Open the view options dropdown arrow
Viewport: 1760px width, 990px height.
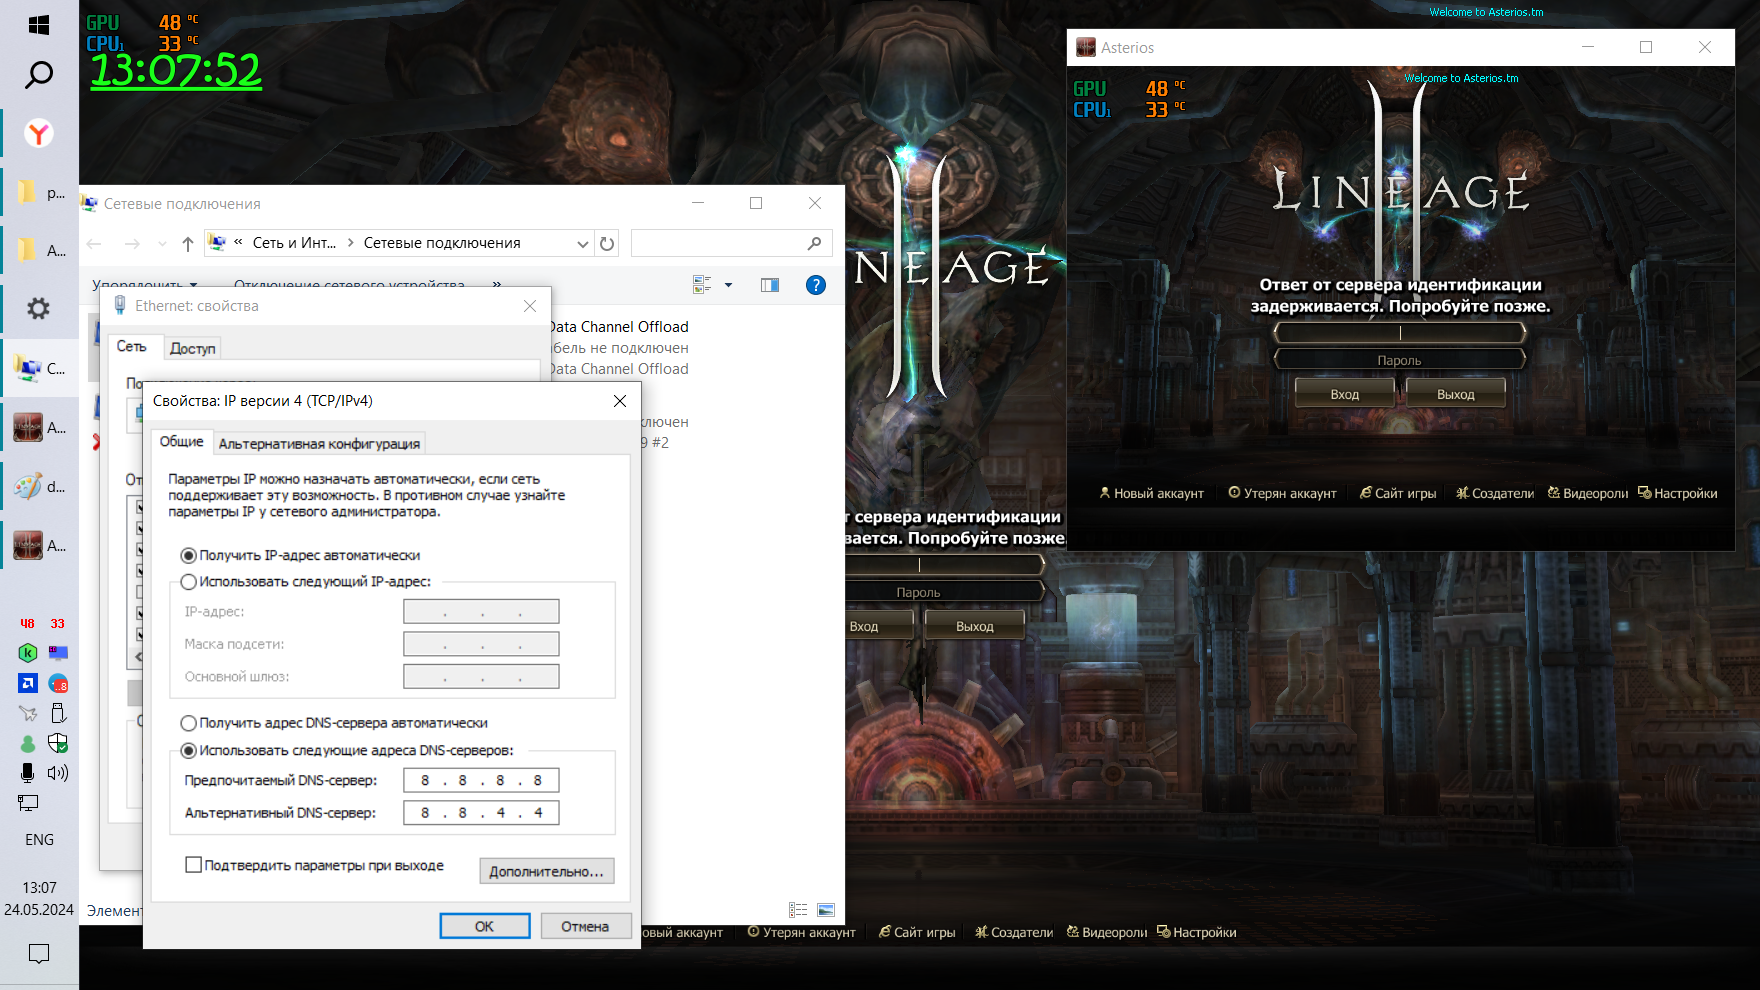(728, 285)
